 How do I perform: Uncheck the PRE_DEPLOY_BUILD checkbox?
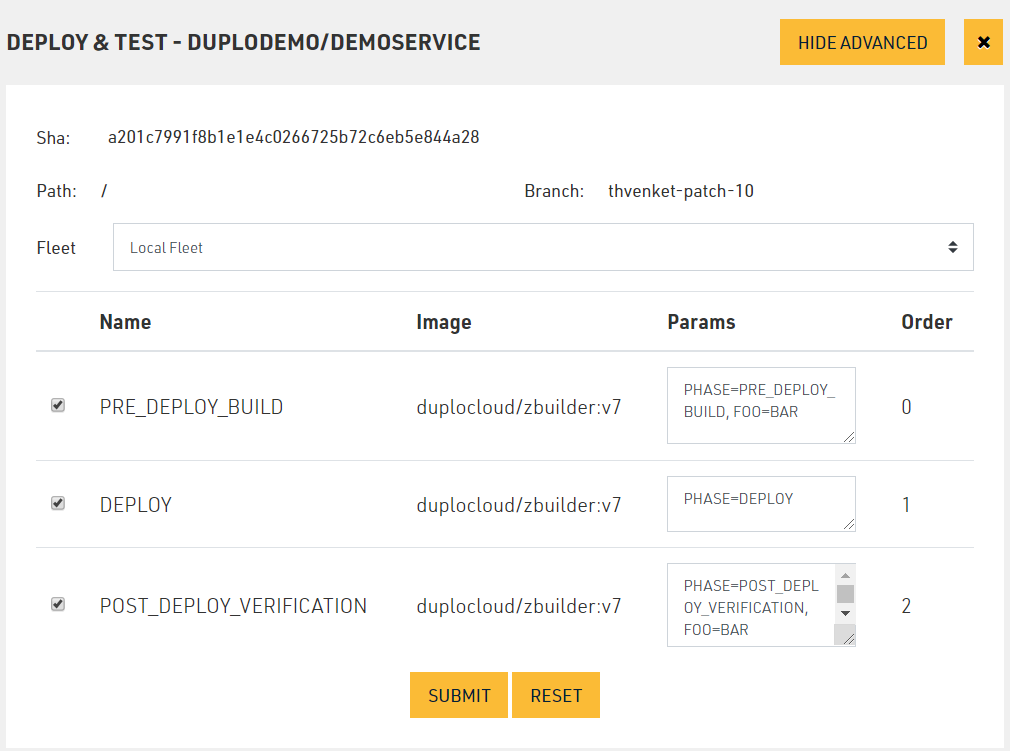[x=58, y=405]
